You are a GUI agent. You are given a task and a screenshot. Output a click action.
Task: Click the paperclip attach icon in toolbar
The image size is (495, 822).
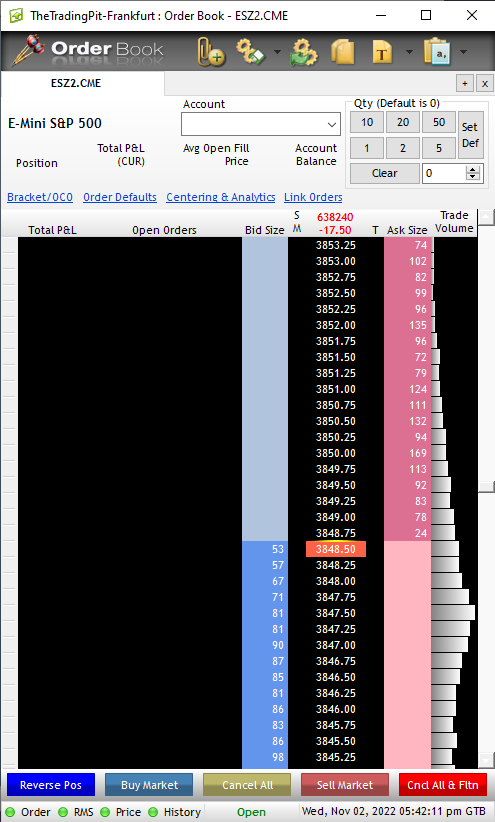tap(210, 52)
